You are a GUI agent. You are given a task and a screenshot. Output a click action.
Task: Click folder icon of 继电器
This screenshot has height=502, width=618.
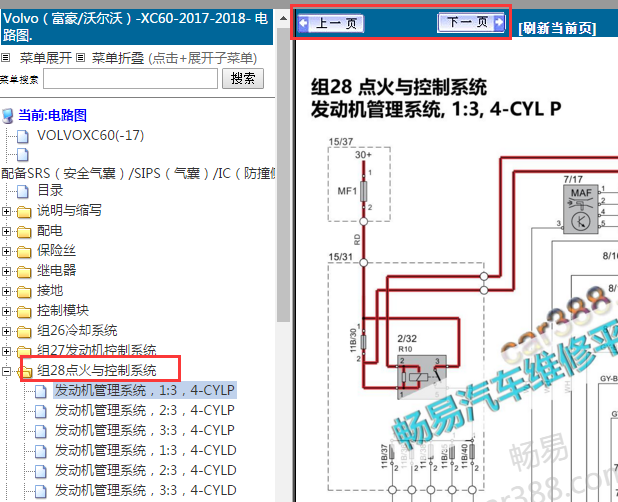point(24,271)
